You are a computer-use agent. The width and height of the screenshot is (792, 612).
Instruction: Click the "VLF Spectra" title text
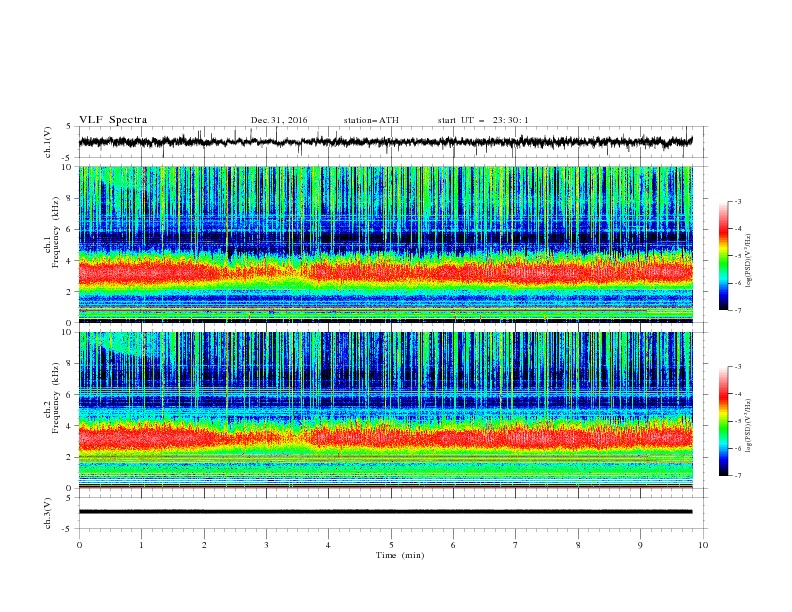click(113, 120)
